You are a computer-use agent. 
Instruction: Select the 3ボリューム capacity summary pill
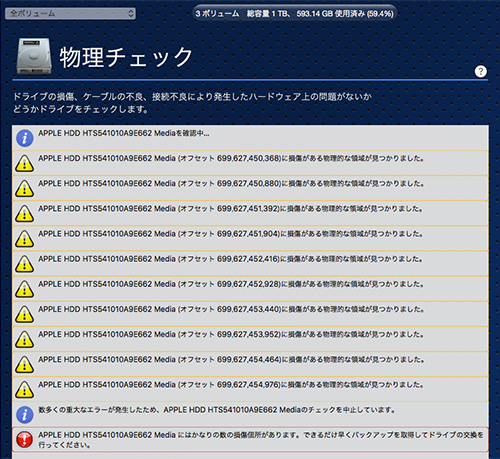pyautogui.click(x=295, y=14)
